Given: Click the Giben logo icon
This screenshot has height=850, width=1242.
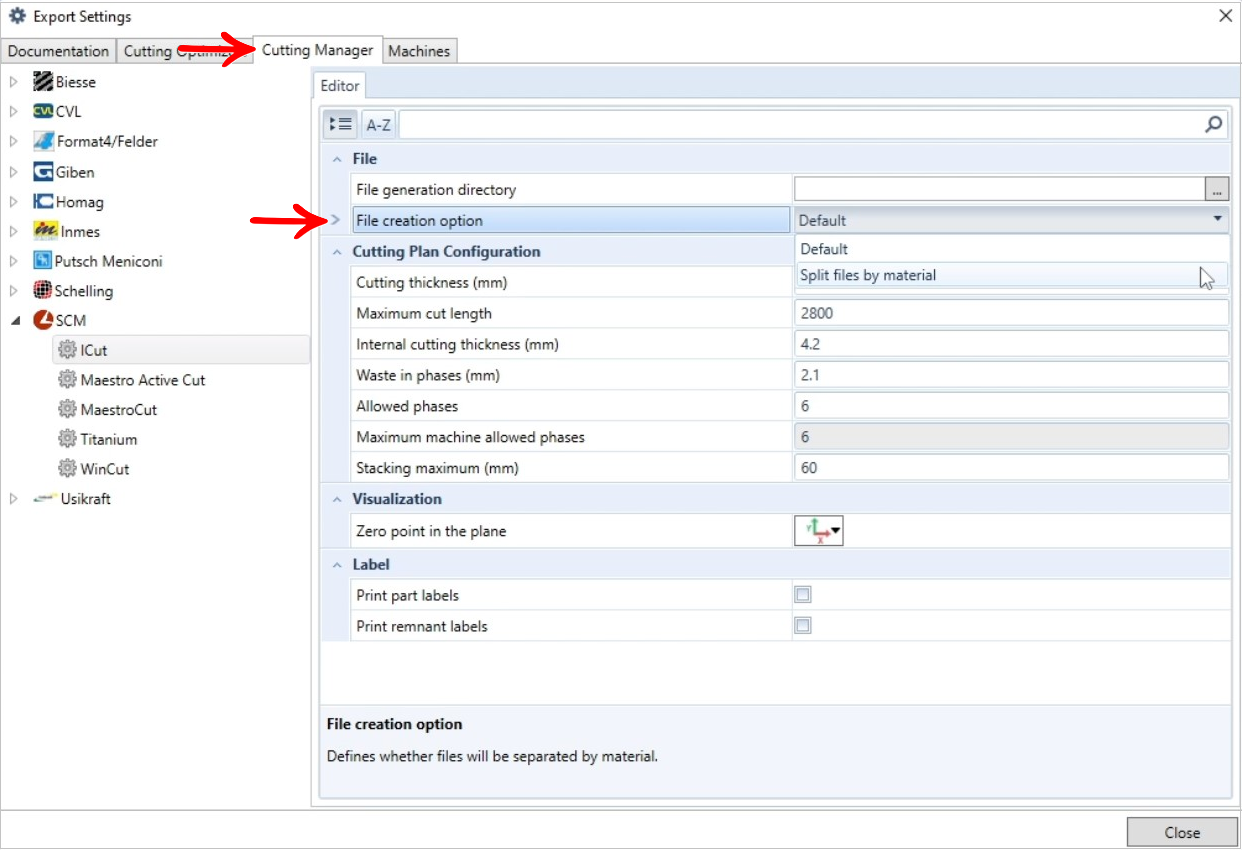Looking at the screenshot, I should point(43,172).
